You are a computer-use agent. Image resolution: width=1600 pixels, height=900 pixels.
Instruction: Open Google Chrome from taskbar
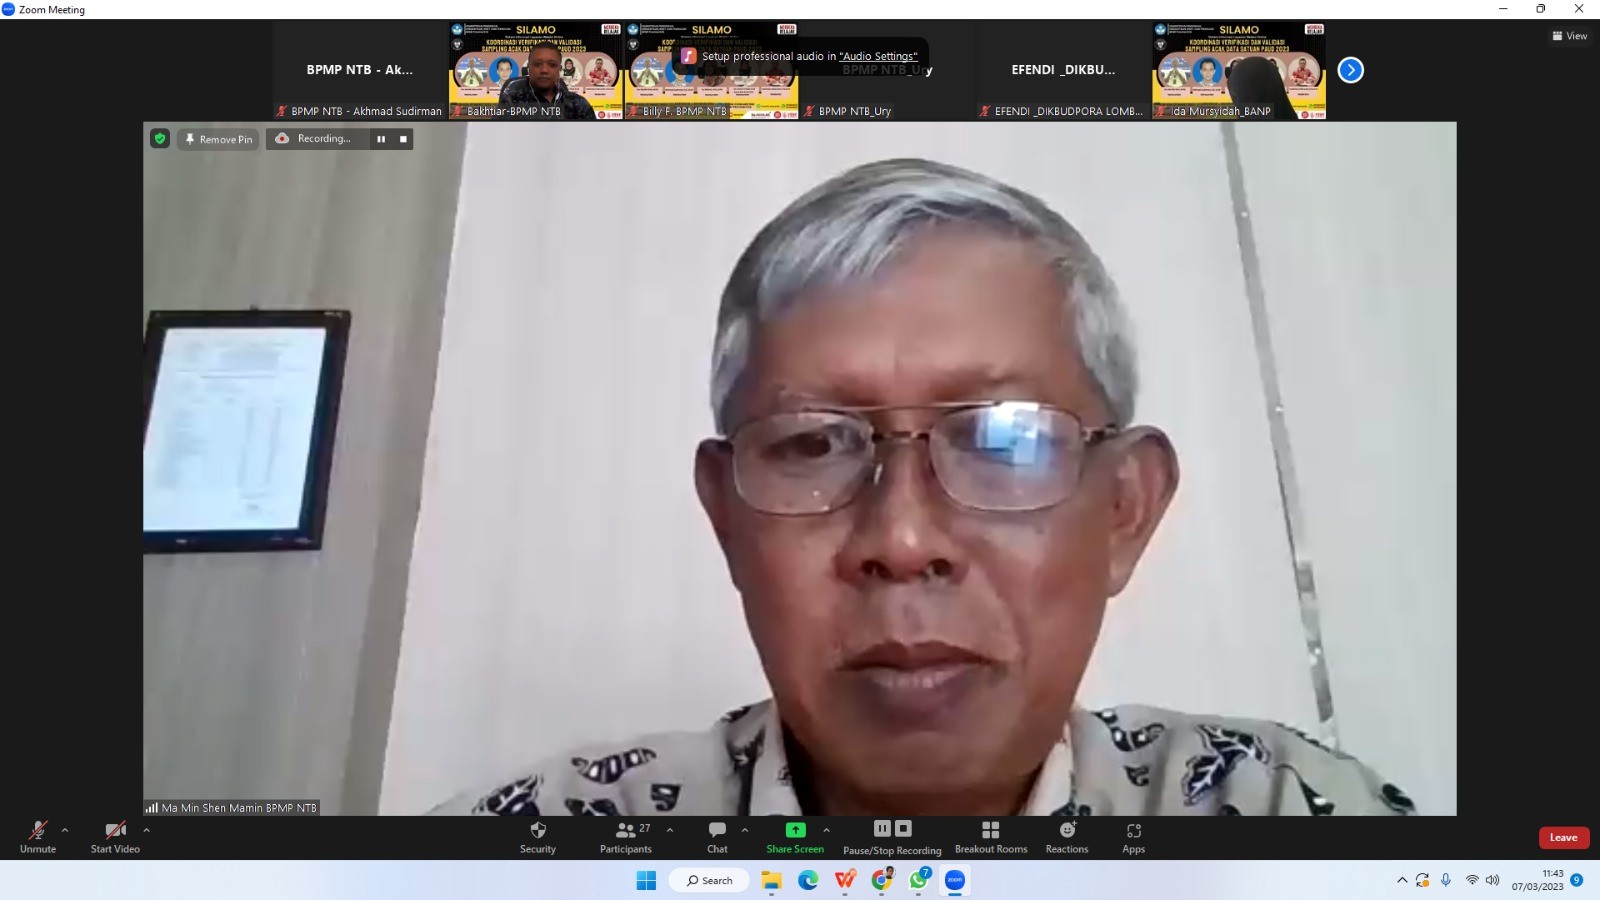(x=882, y=880)
